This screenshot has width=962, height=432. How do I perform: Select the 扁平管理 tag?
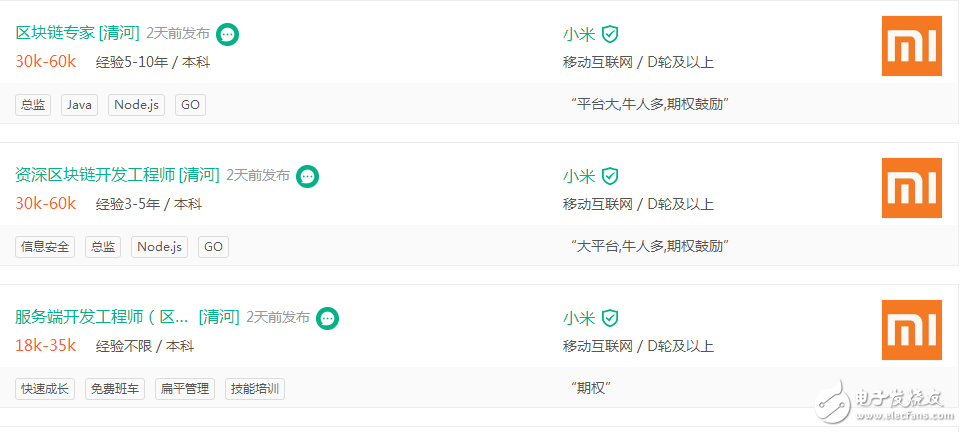click(185, 388)
